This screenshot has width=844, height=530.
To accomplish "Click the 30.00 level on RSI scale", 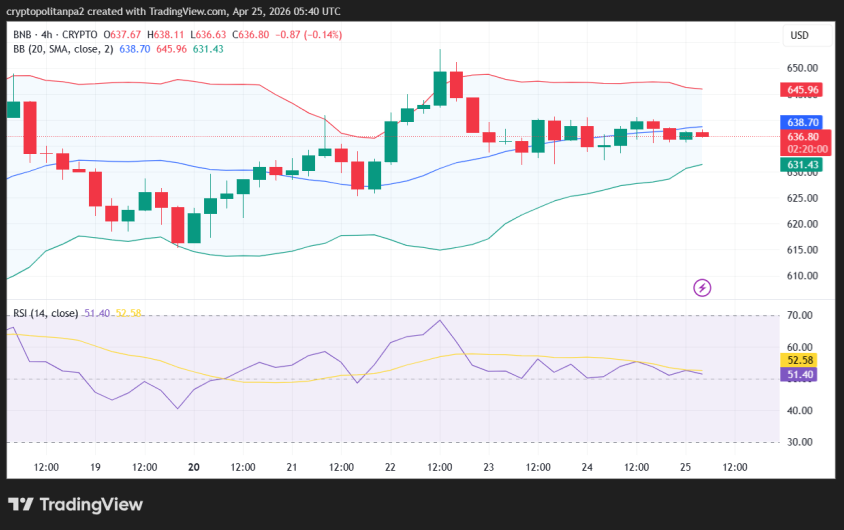I will (799, 442).
